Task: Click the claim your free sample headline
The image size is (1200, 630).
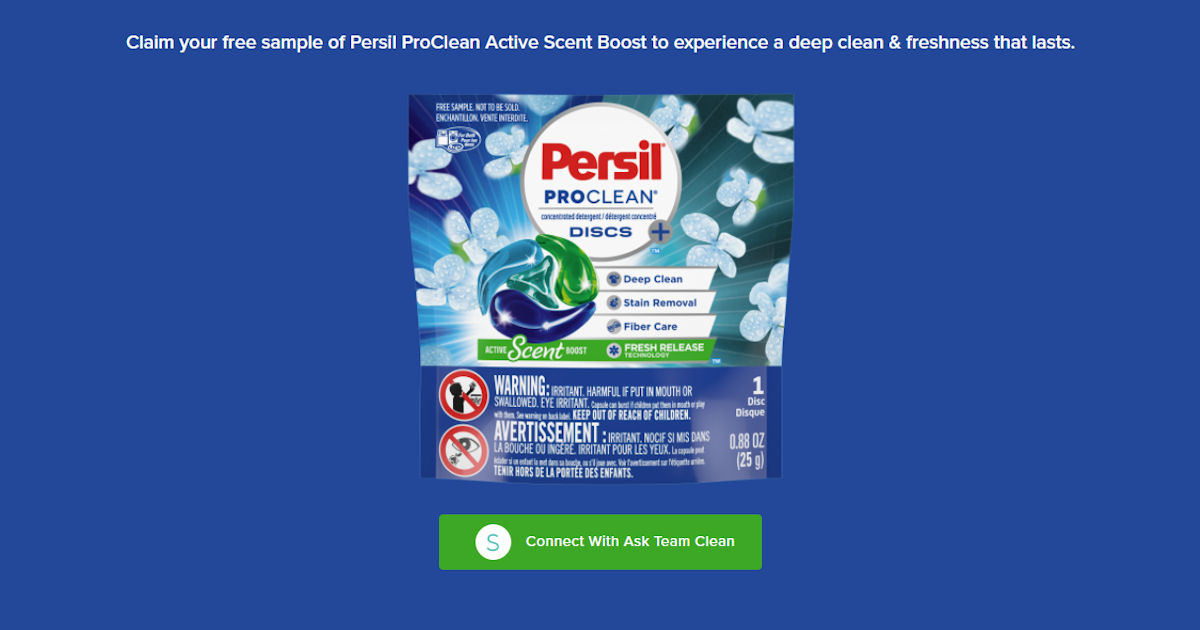Action: click(600, 44)
